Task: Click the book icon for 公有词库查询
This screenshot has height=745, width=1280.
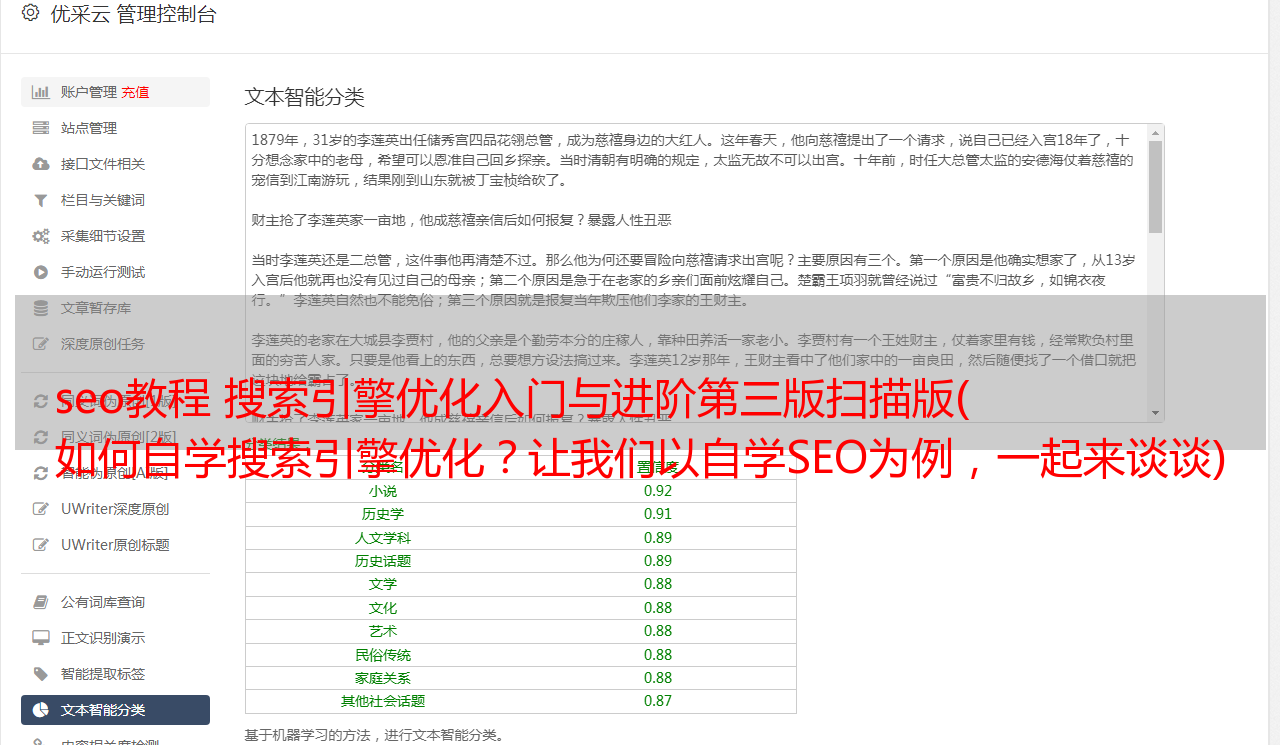Action: pyautogui.click(x=41, y=602)
